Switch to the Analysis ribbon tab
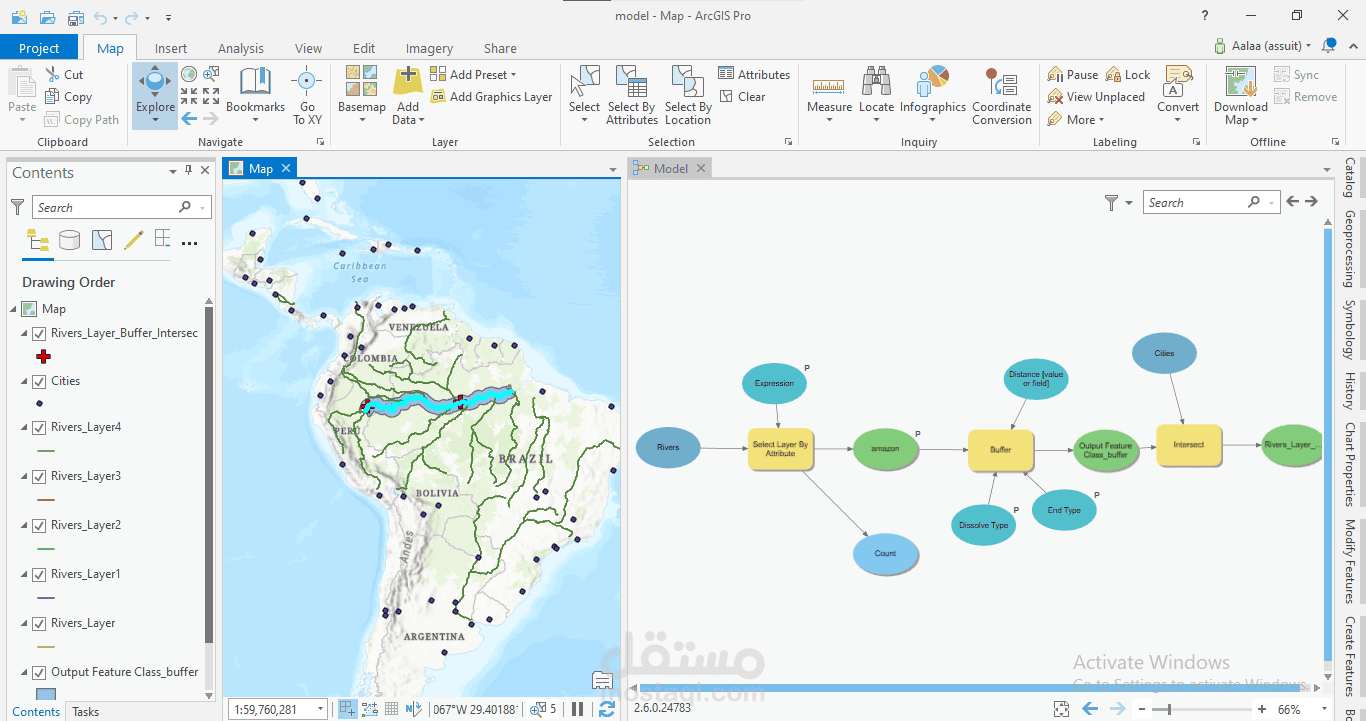 (x=241, y=48)
